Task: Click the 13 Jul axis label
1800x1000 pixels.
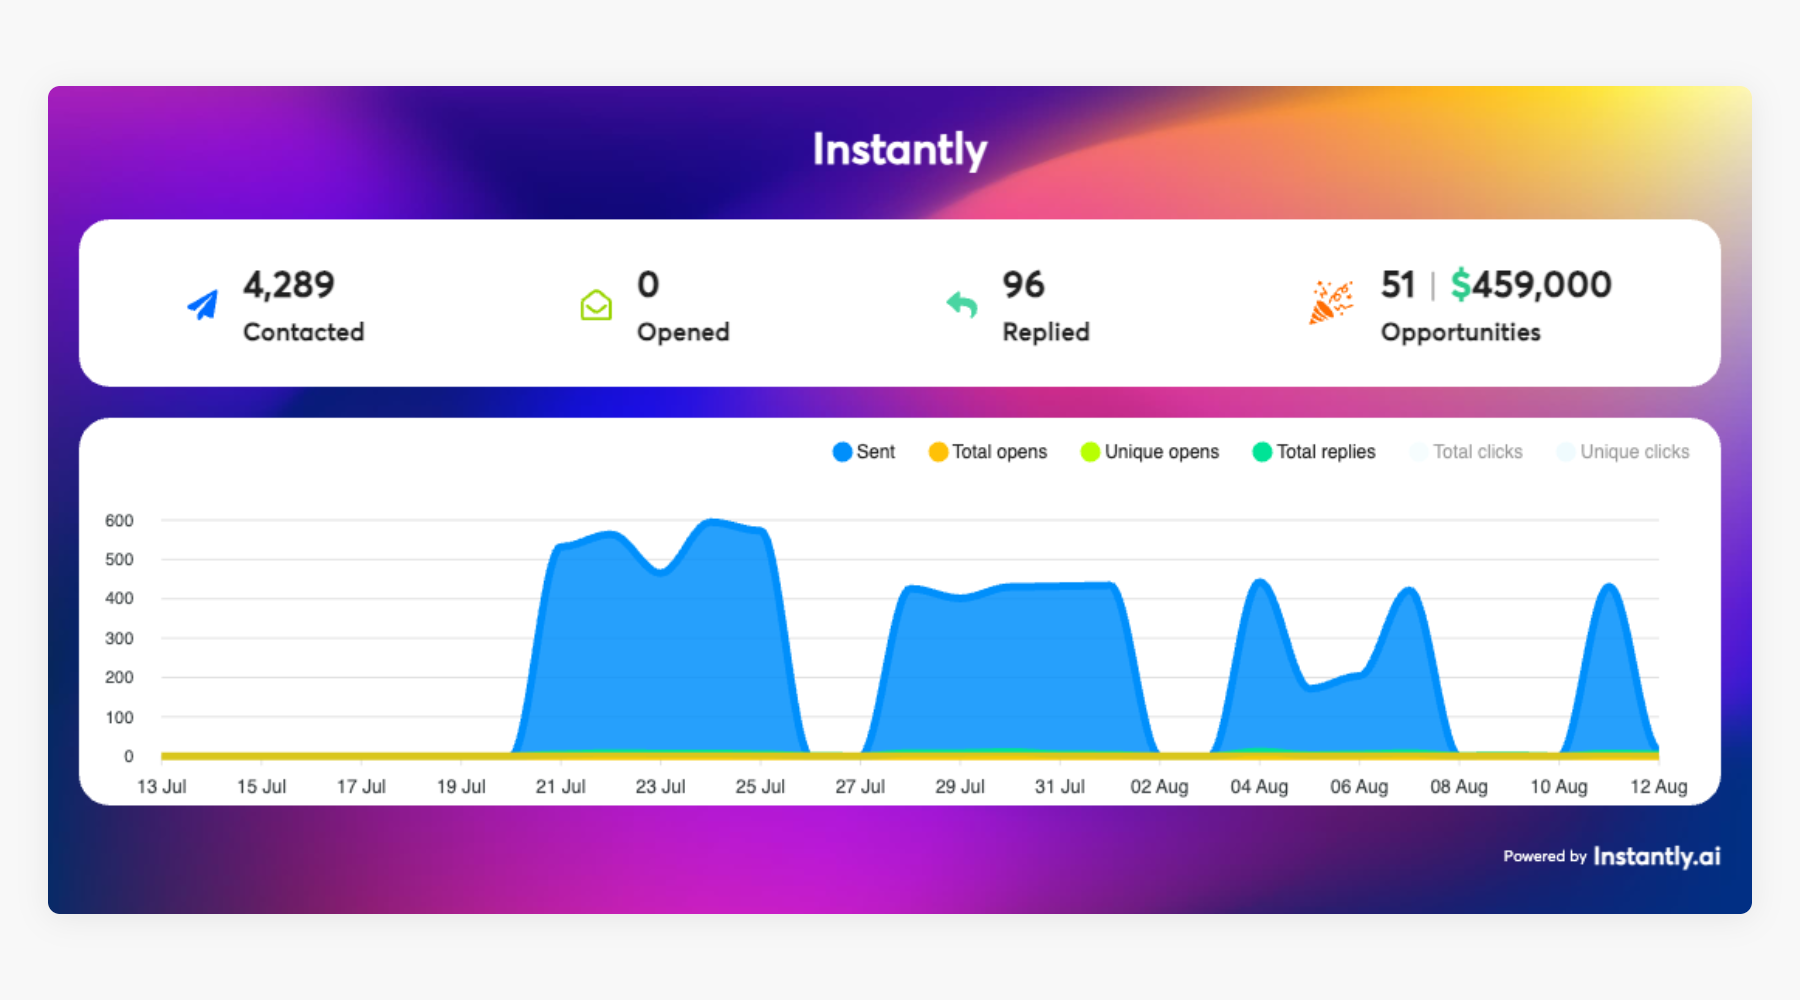Action: pos(162,787)
